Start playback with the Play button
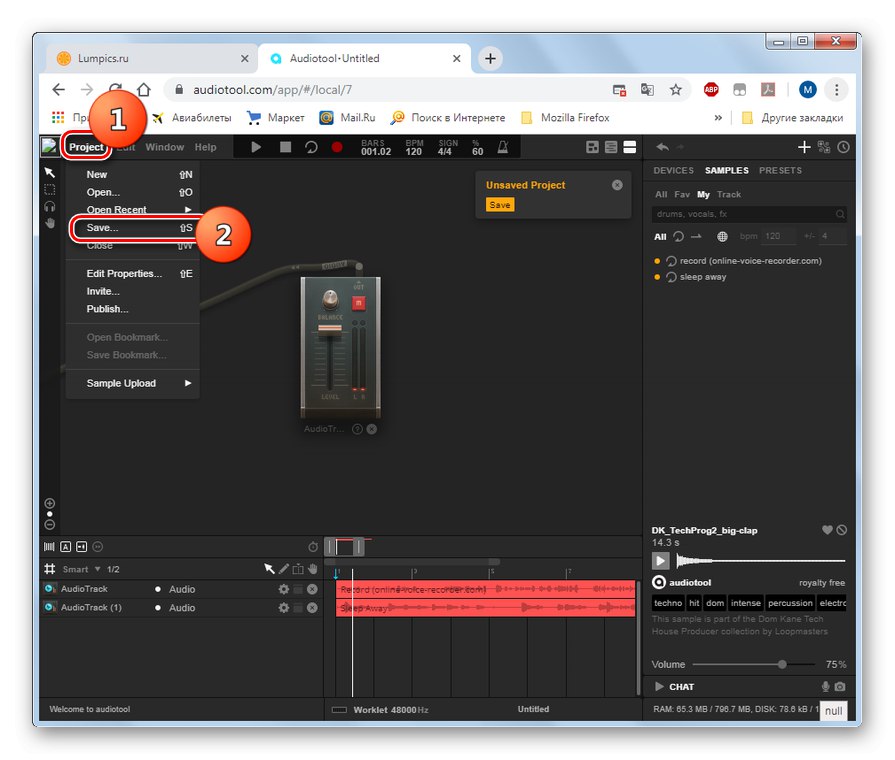This screenshot has width=895, height=760. pos(256,147)
